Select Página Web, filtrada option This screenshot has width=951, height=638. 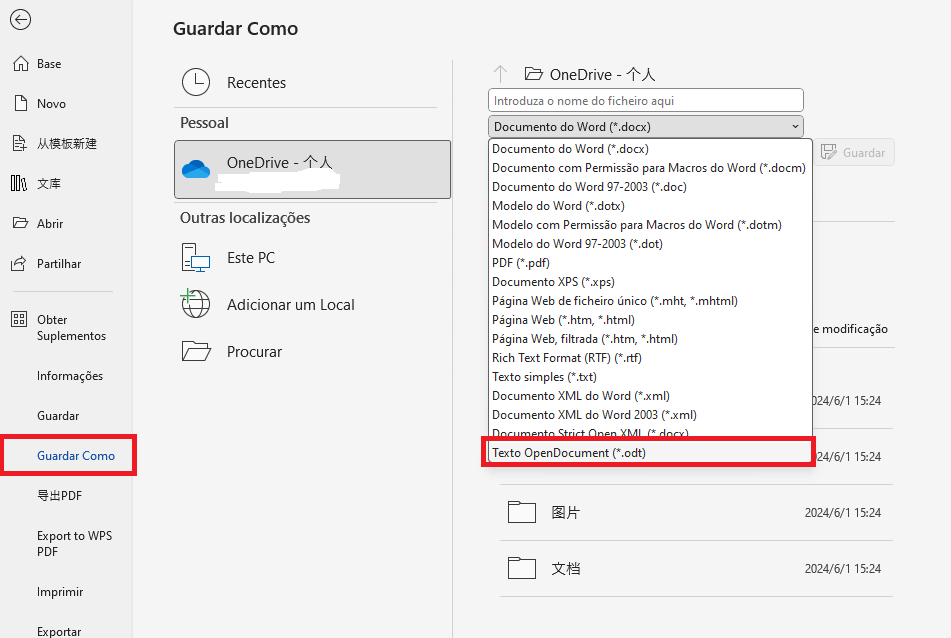[x=650, y=338]
